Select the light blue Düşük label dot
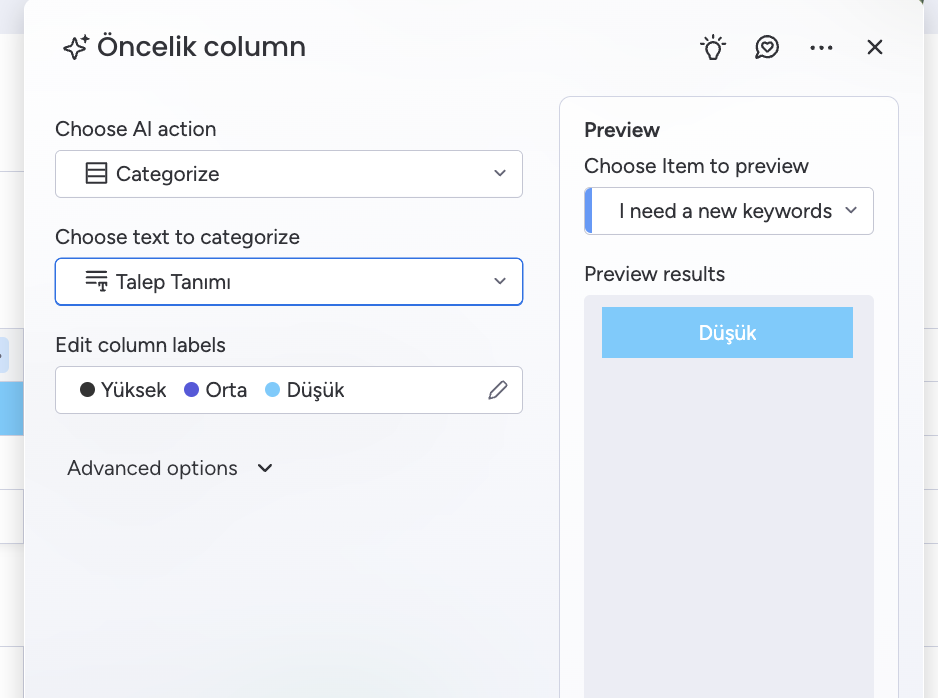 point(272,390)
